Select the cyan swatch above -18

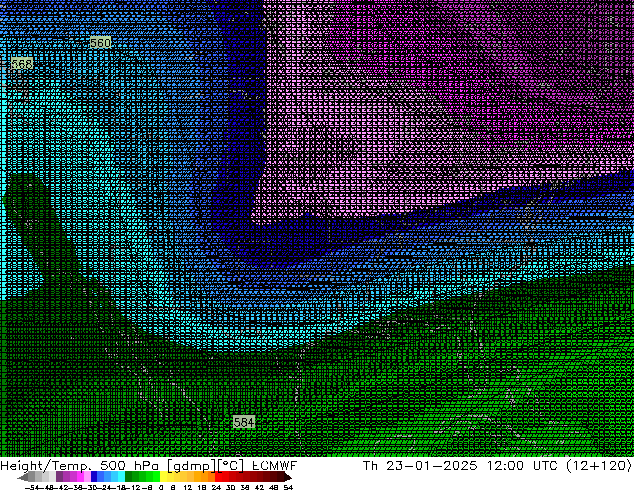pyautogui.click(x=122, y=477)
